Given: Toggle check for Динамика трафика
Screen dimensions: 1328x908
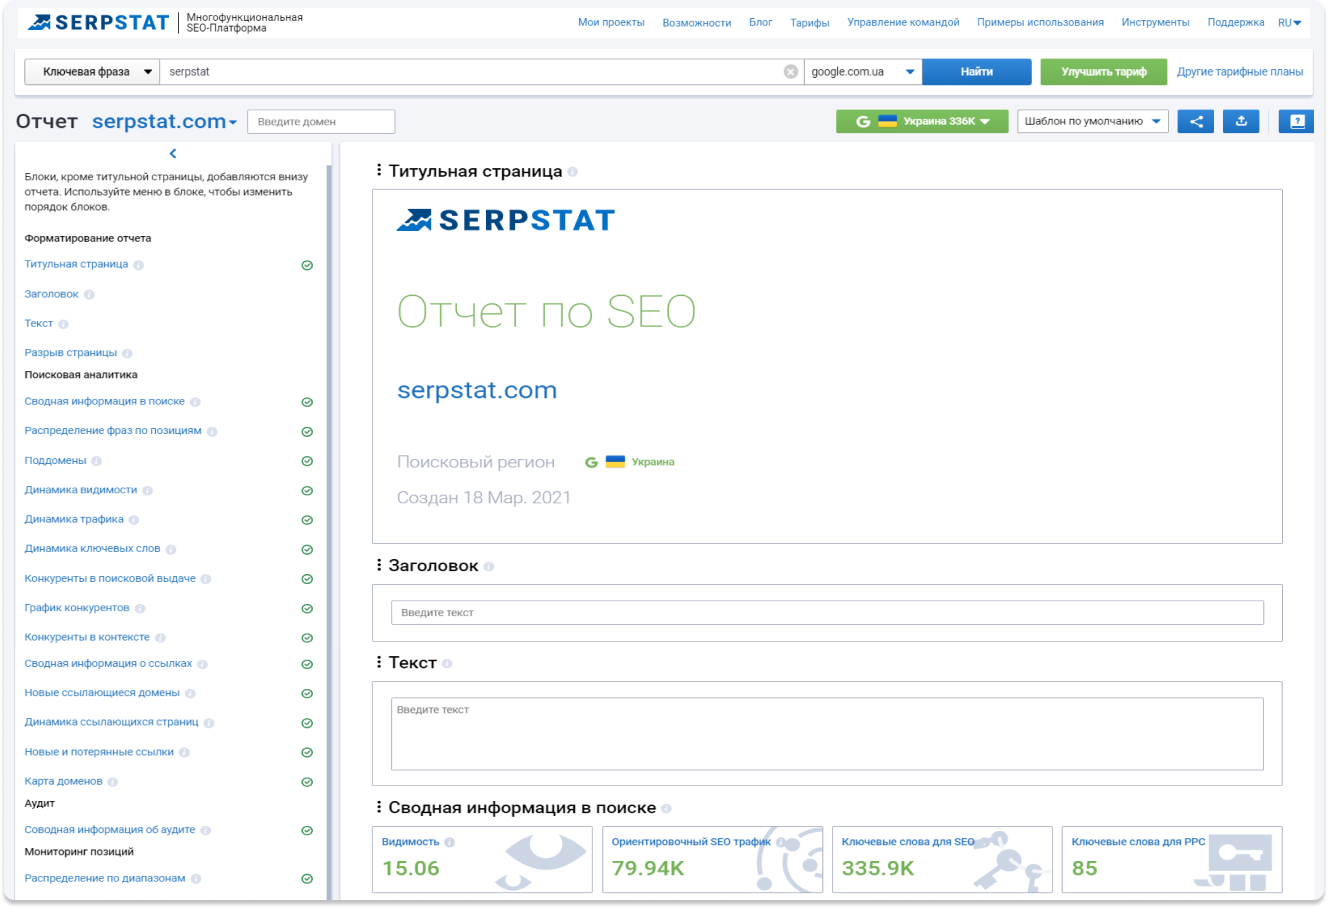Looking at the screenshot, I should [307, 520].
